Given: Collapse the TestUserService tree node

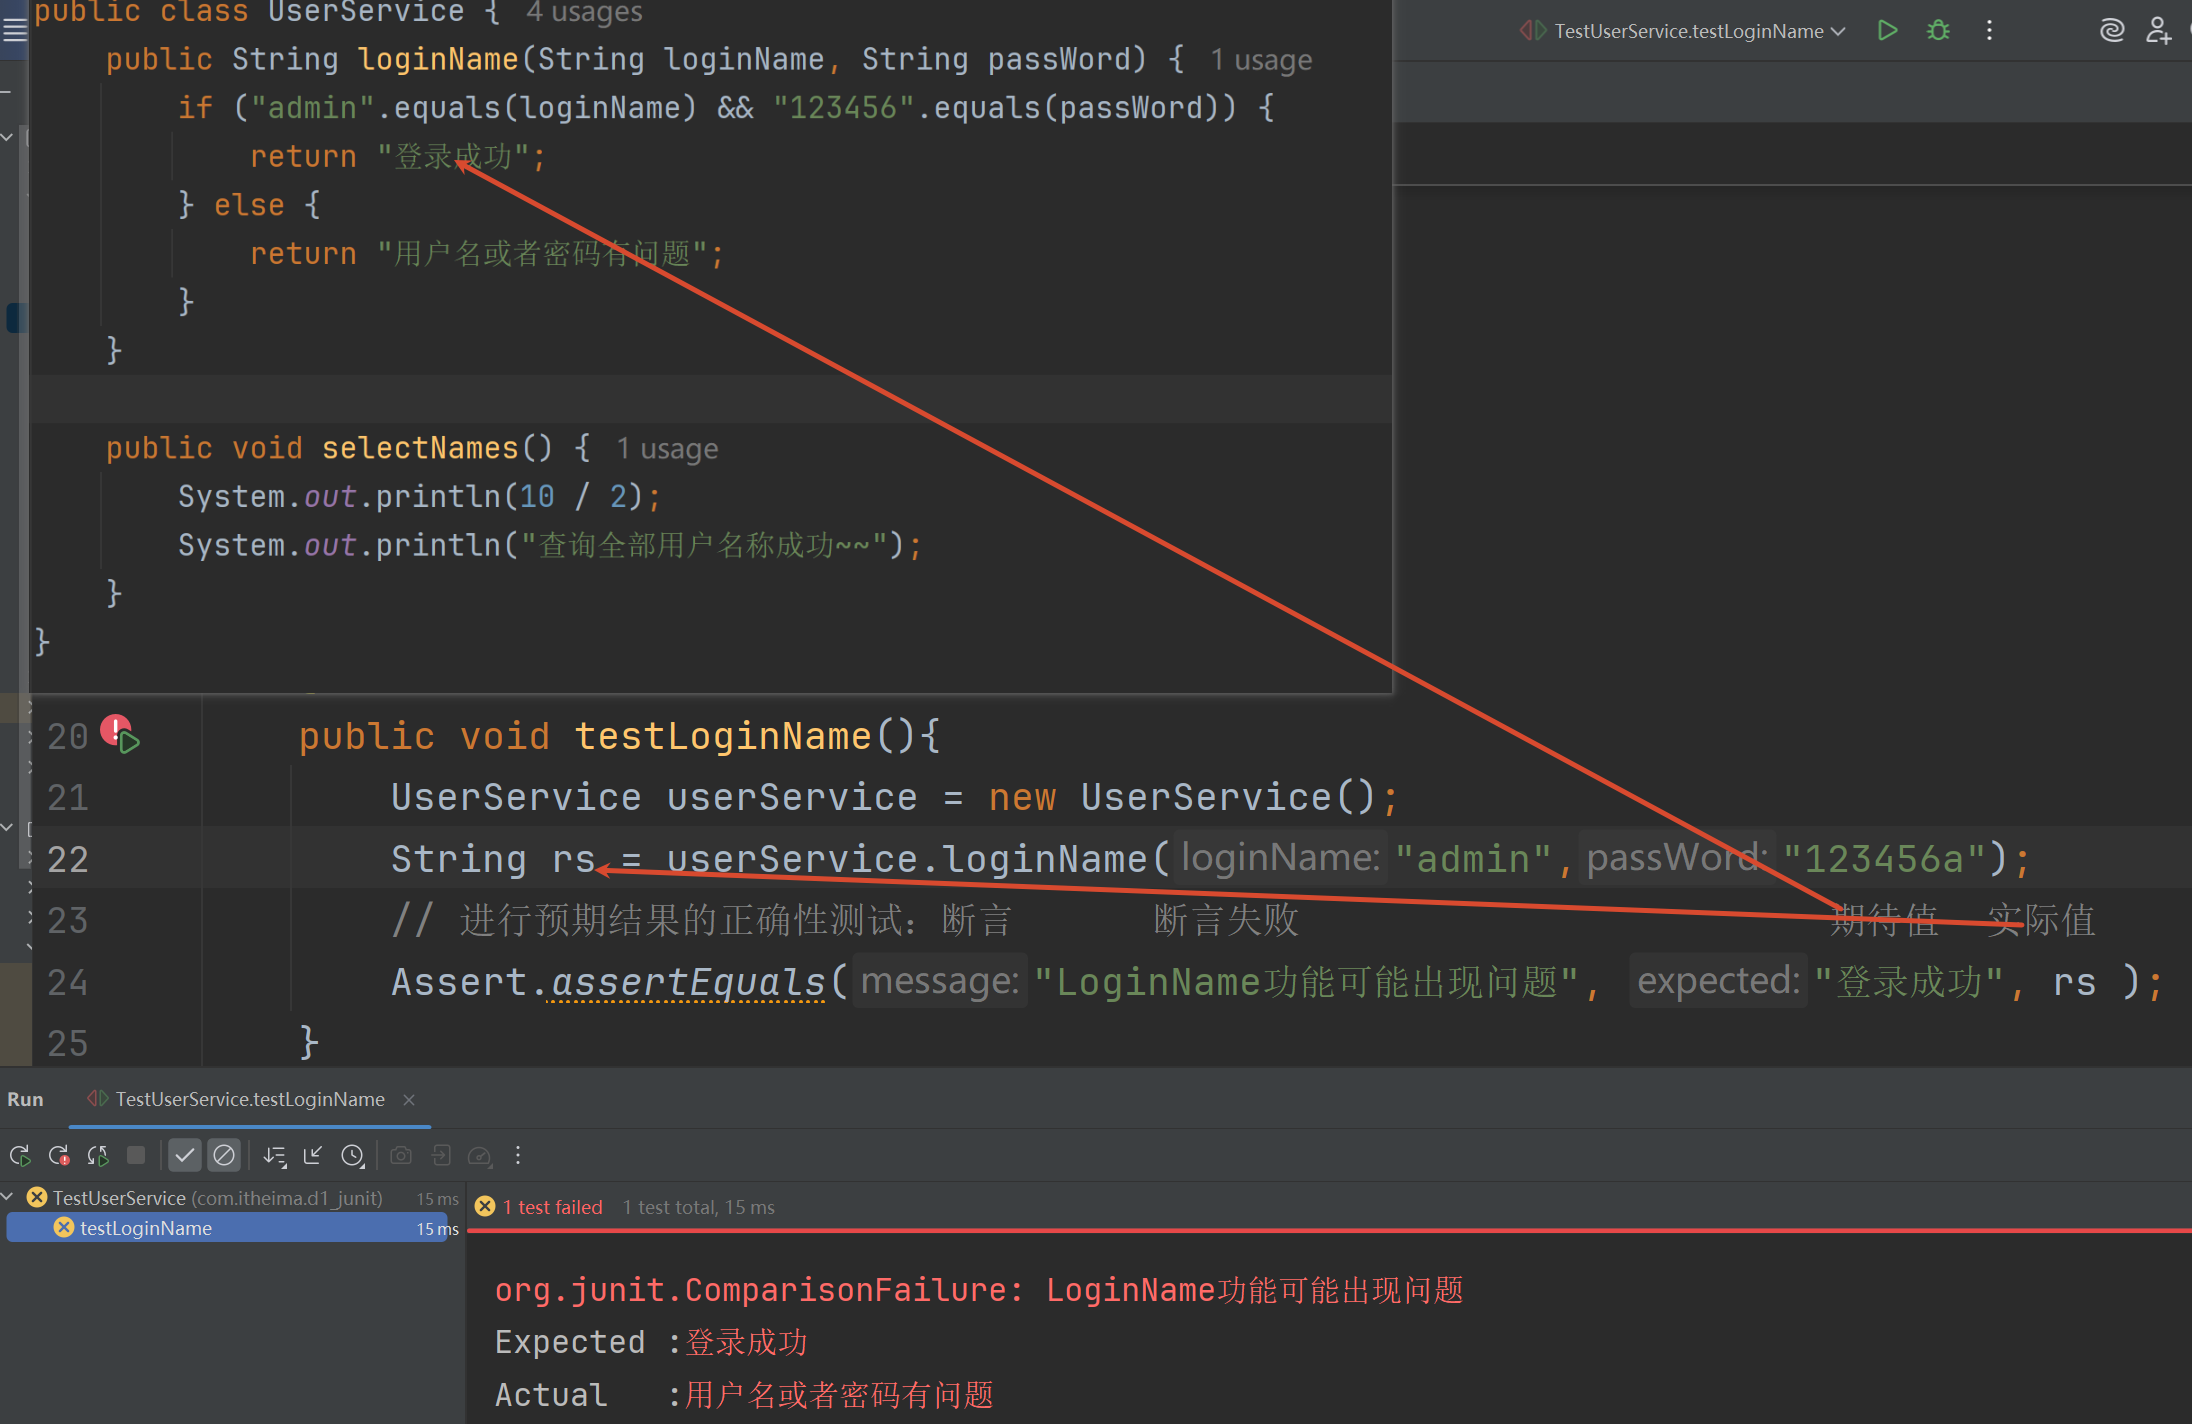Looking at the screenshot, I should click(x=9, y=1197).
